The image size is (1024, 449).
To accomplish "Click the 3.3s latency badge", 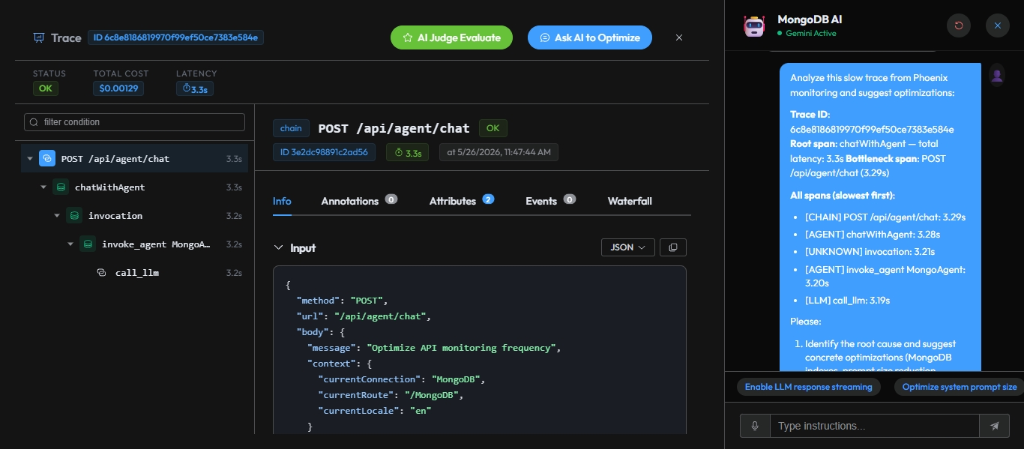I will coord(195,89).
